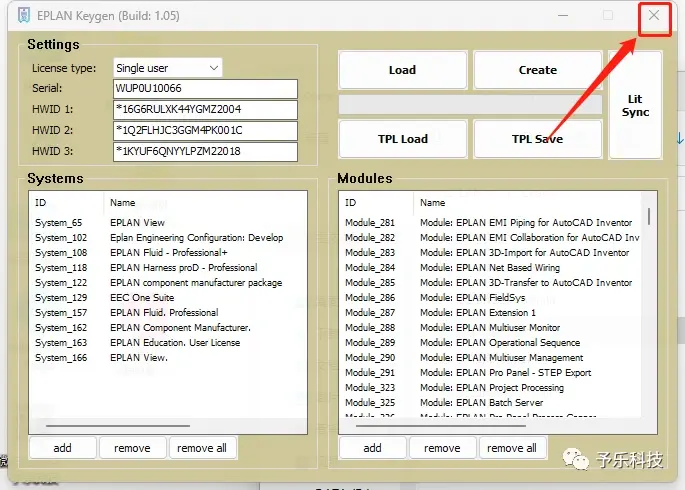
Task: Select the Module_325 Batch Server row
Action: [x=490, y=403]
